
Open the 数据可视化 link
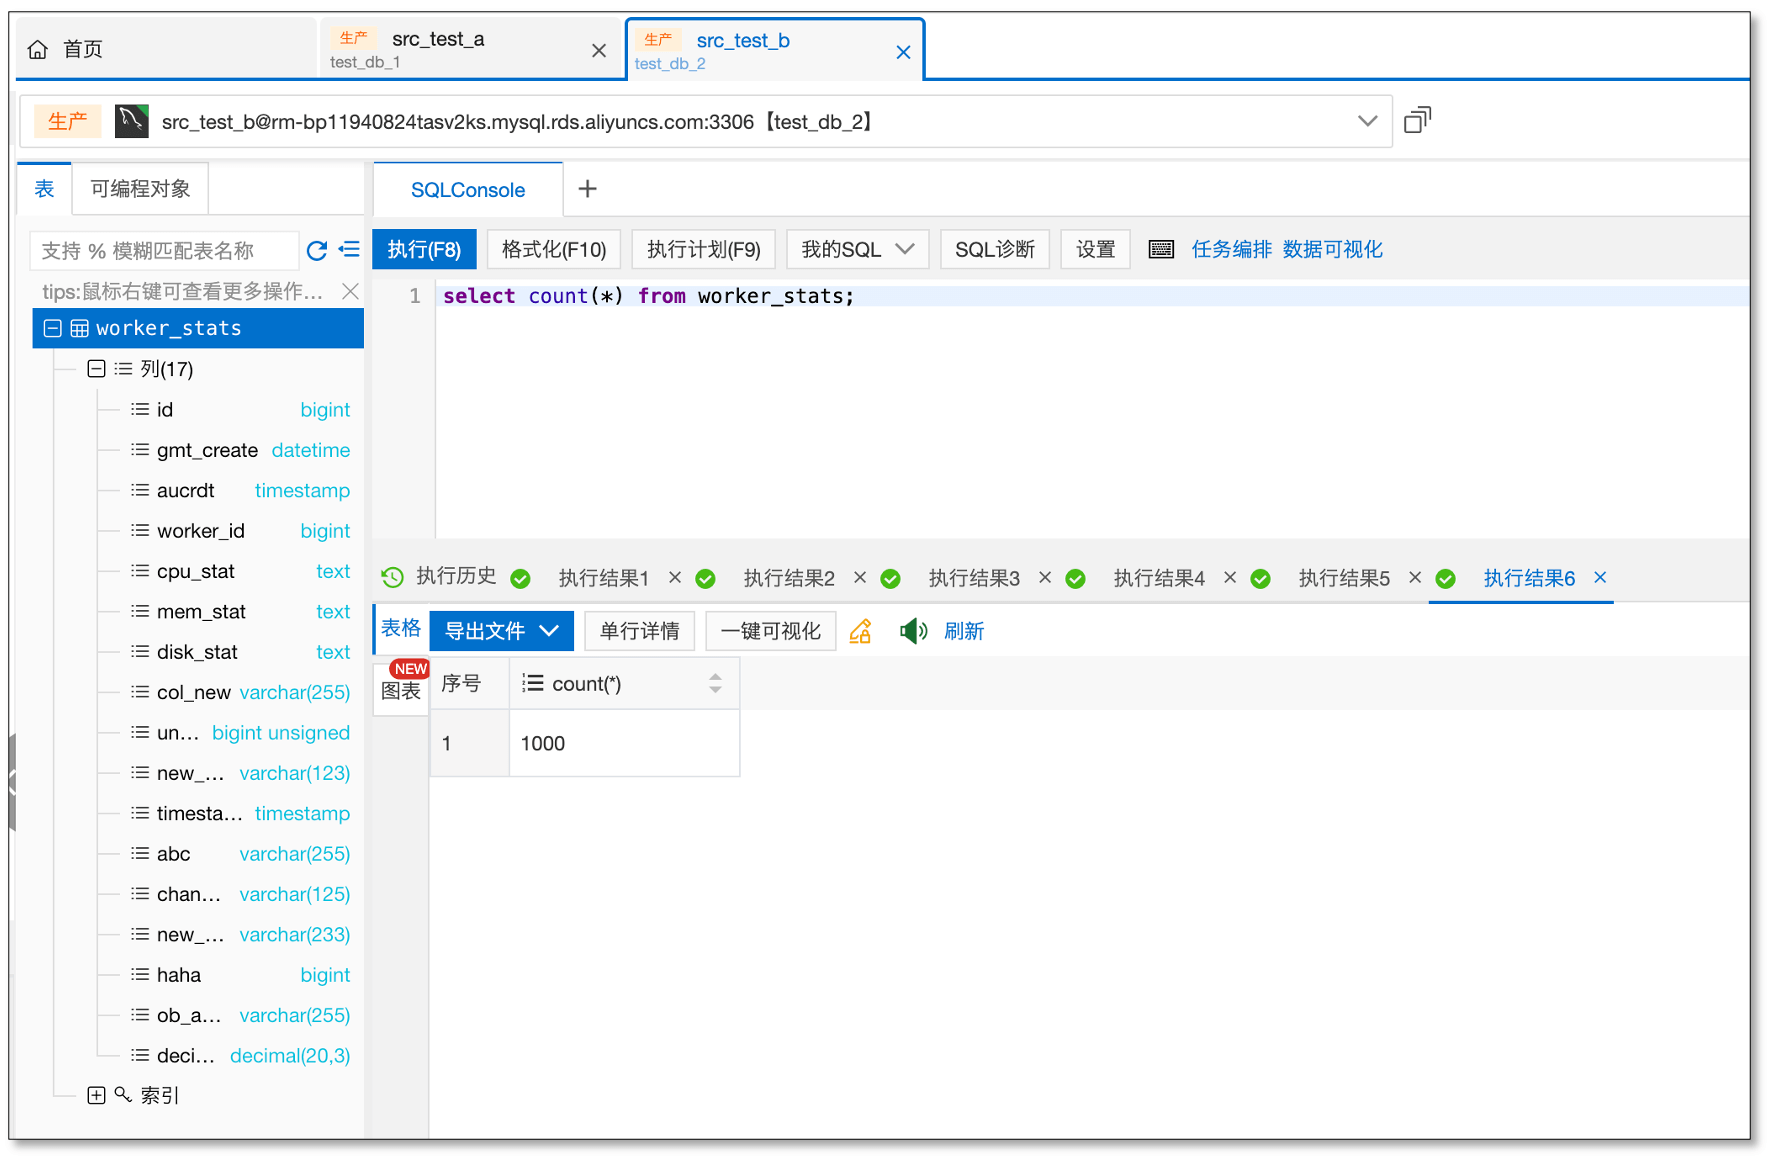pyautogui.click(x=1332, y=249)
